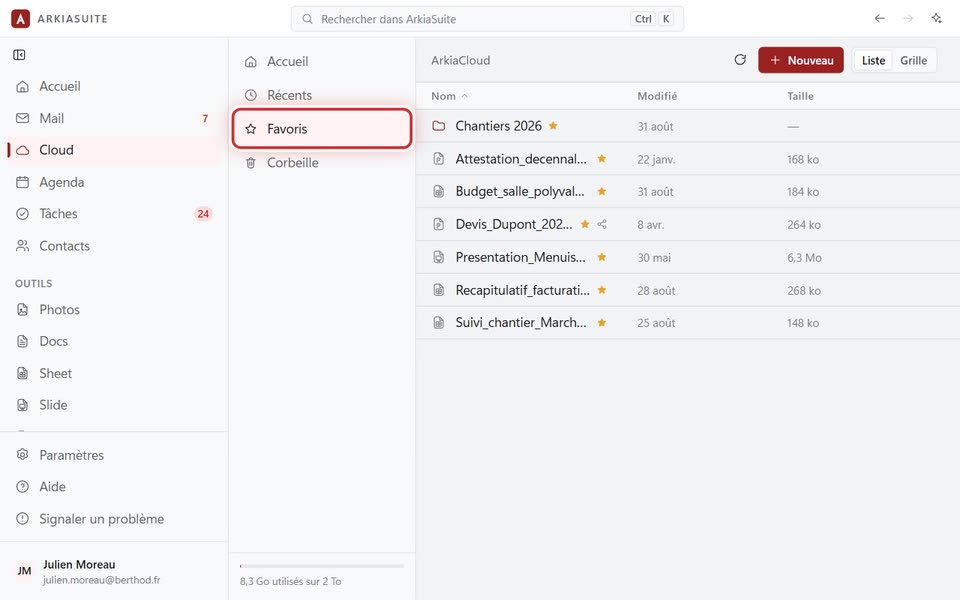Remove favorite star from Attestation_decennal...

[x=602, y=159]
